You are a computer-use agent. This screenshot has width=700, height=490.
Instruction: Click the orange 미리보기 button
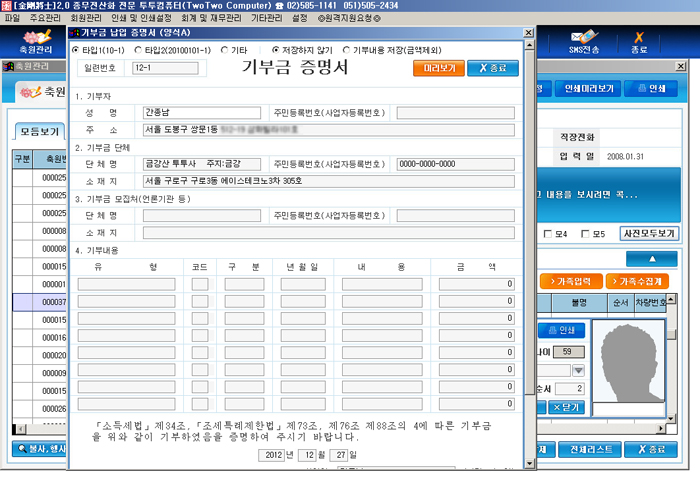click(x=439, y=68)
